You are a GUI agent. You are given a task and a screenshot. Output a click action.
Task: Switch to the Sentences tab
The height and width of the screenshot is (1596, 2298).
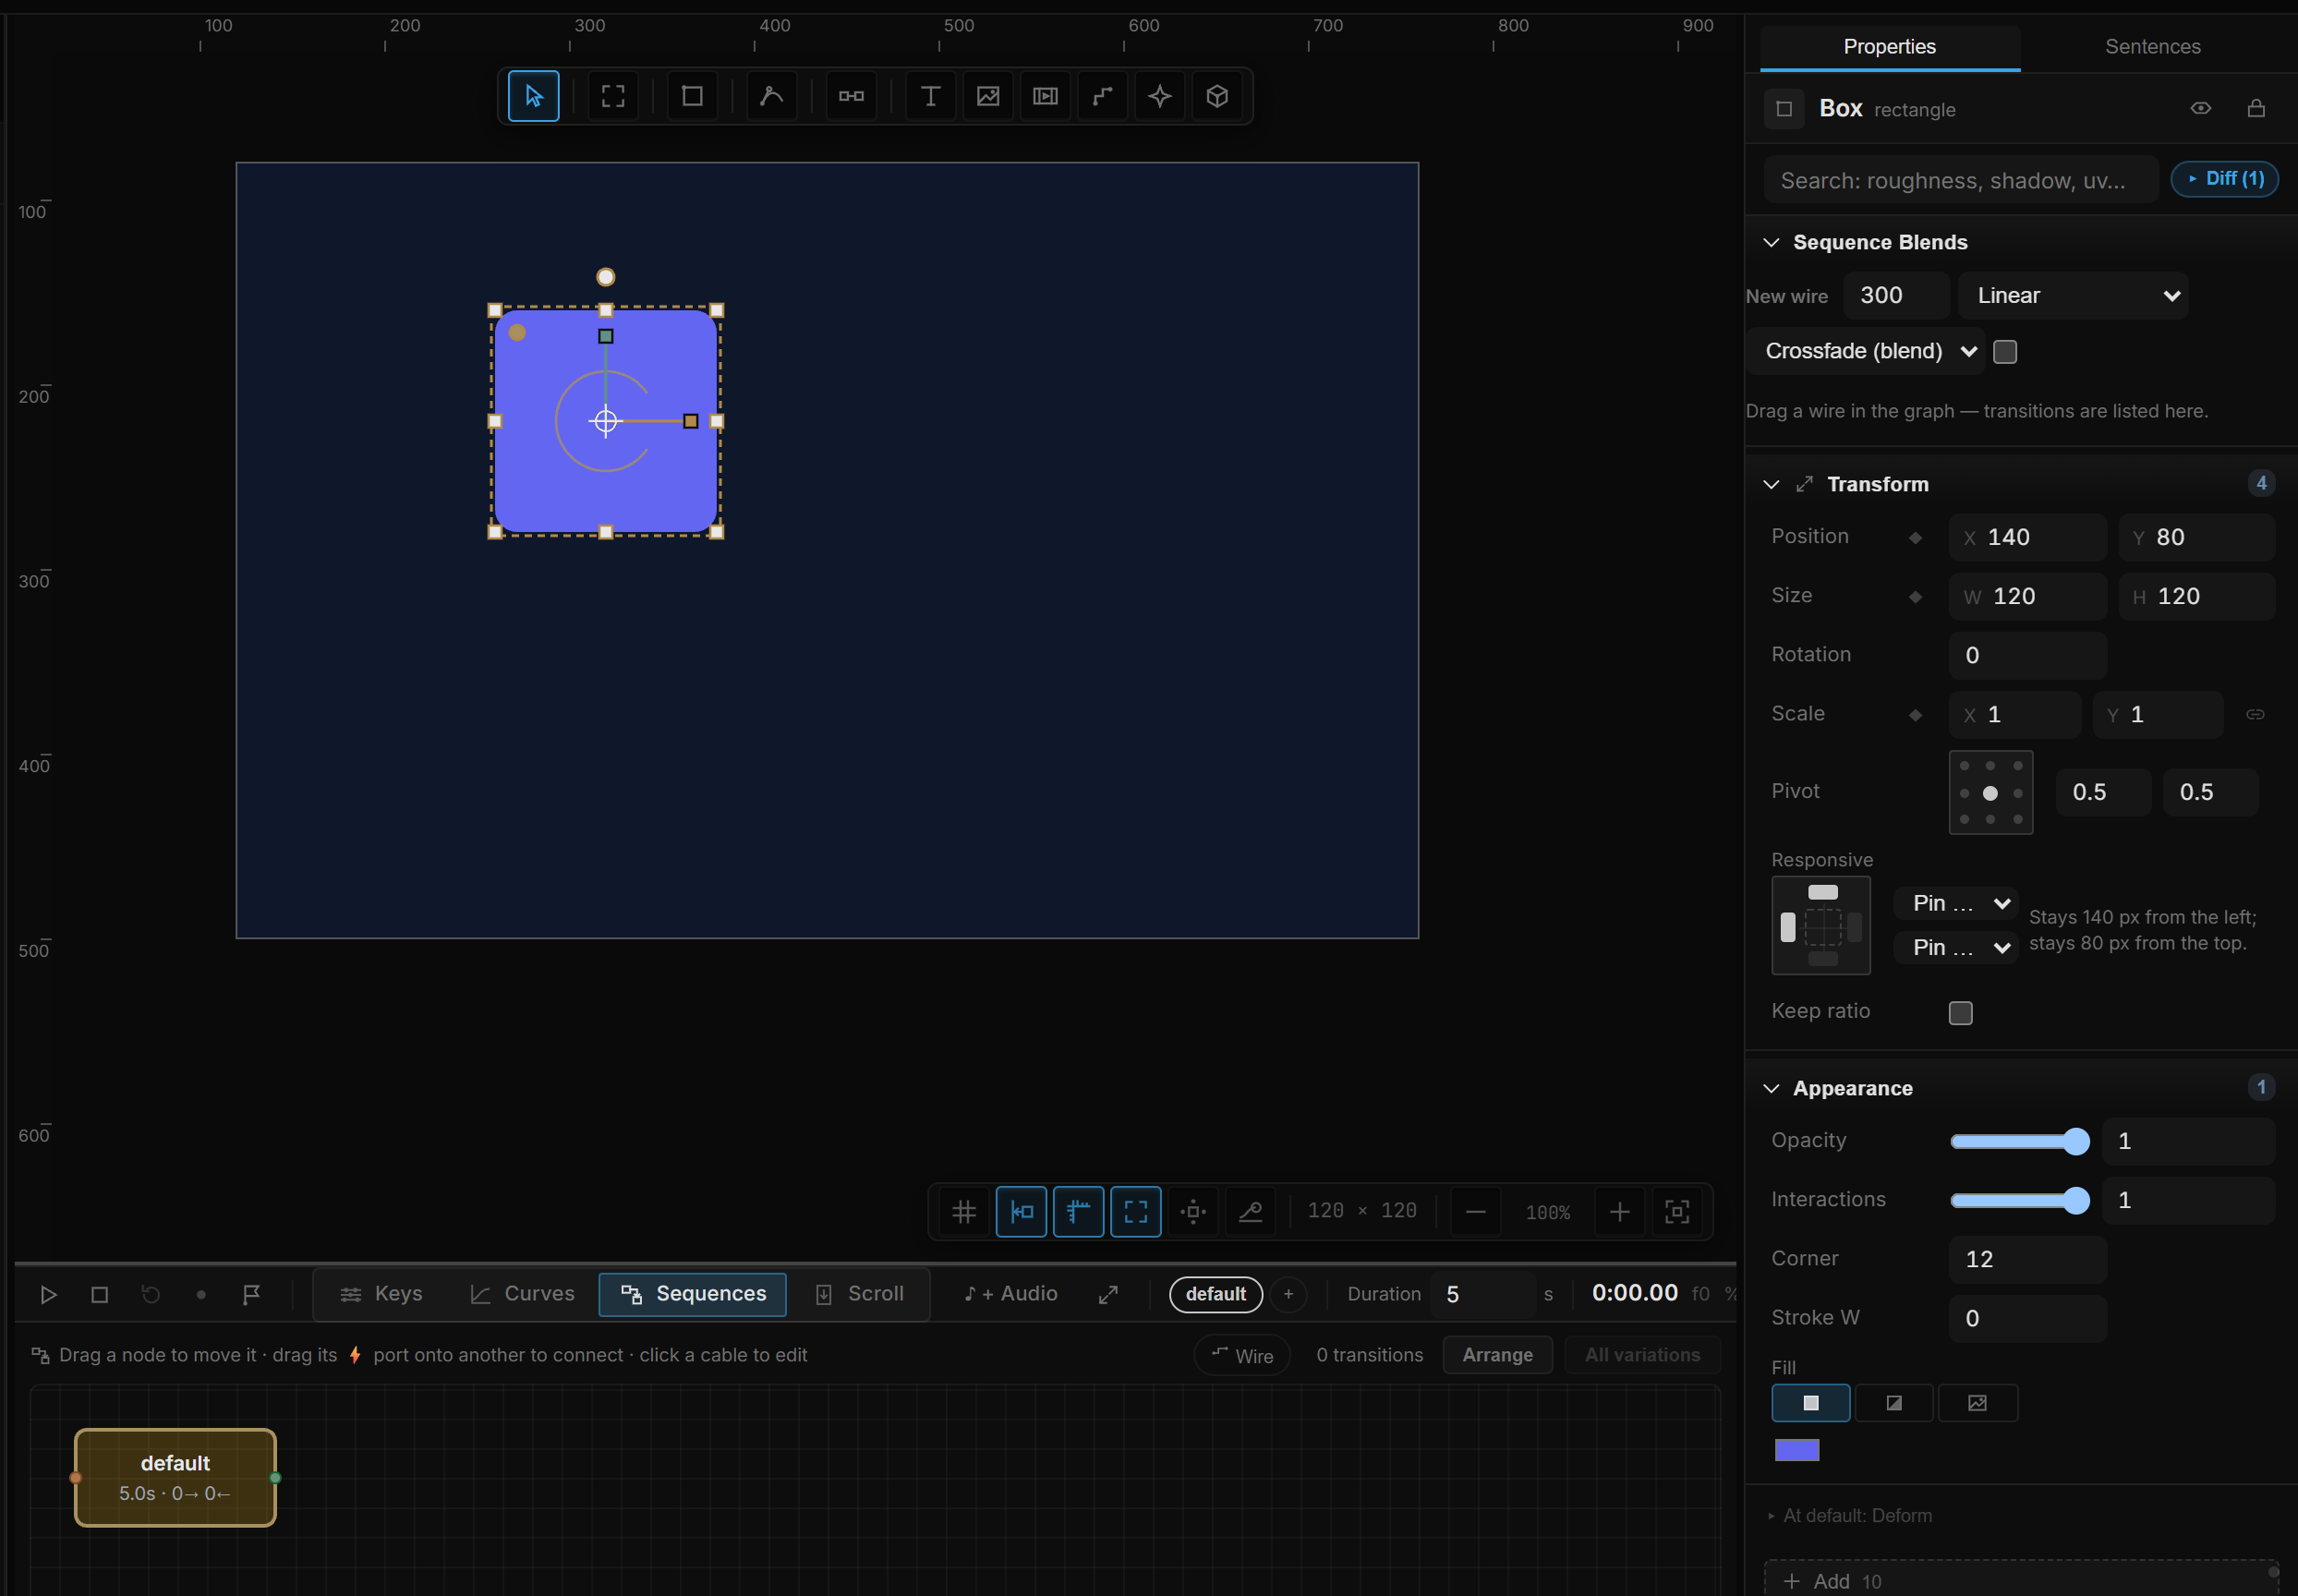(x=2152, y=47)
